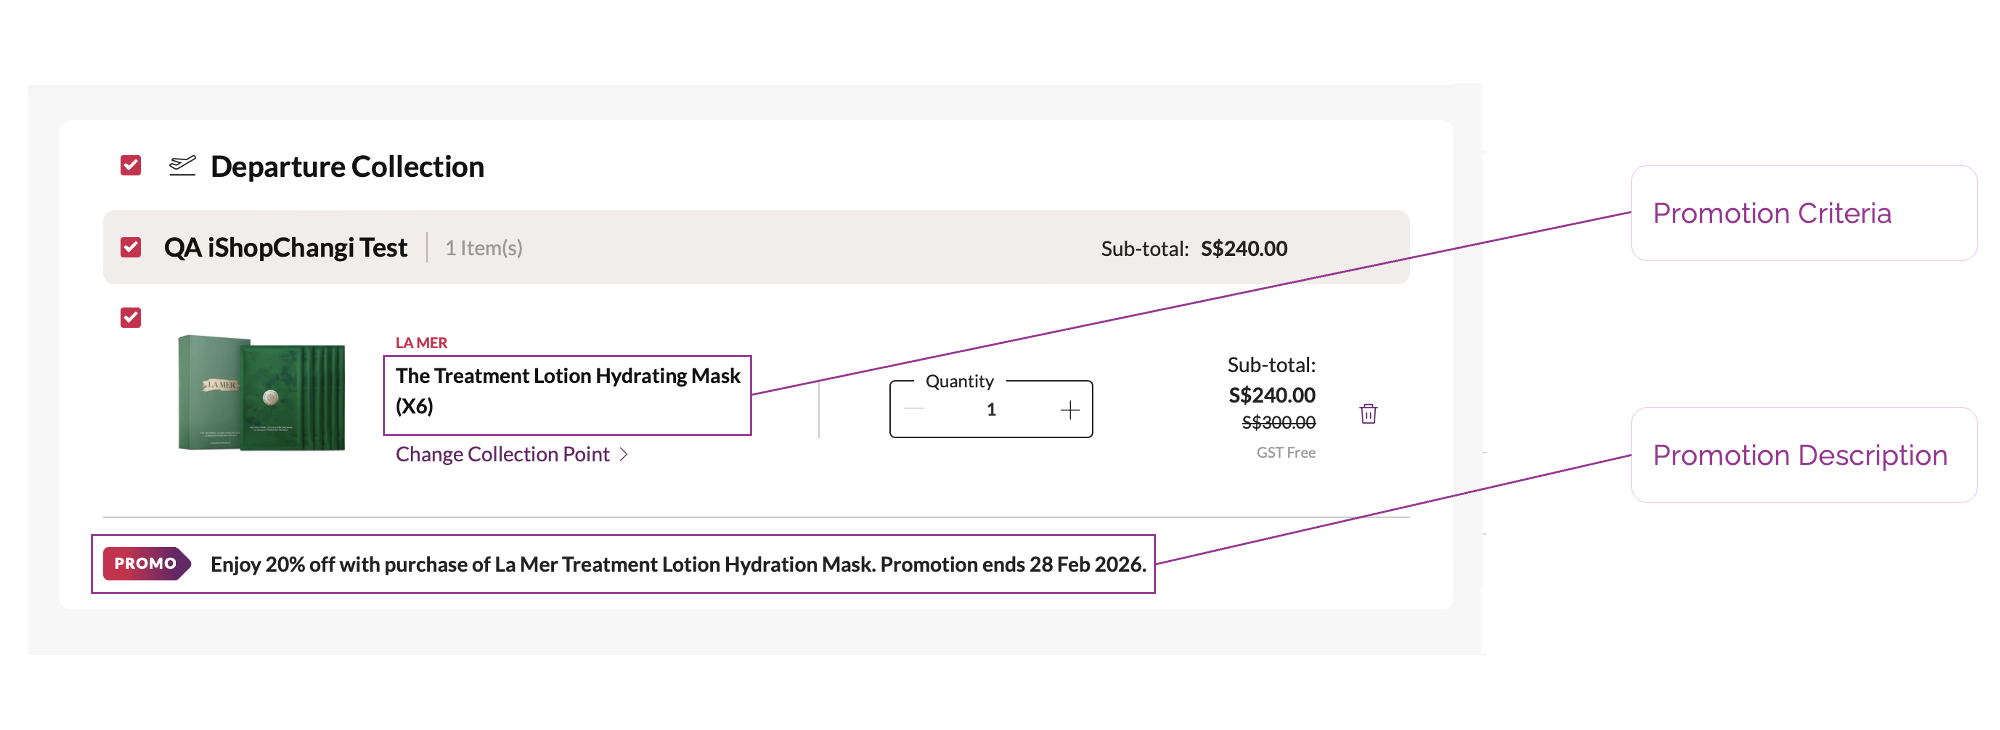The image size is (2000, 730).
Task: Click the LA MER brand label
Action: (x=421, y=343)
